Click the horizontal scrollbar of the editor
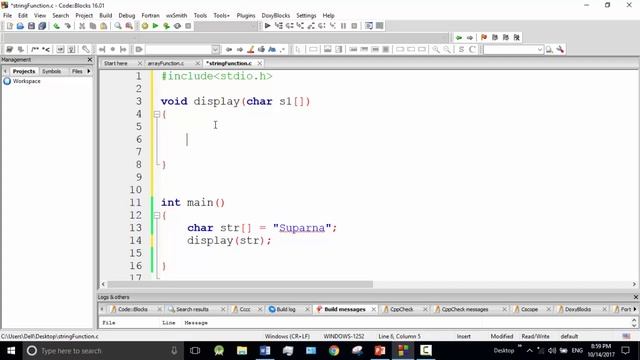This screenshot has width=640, height=360. pos(240,284)
